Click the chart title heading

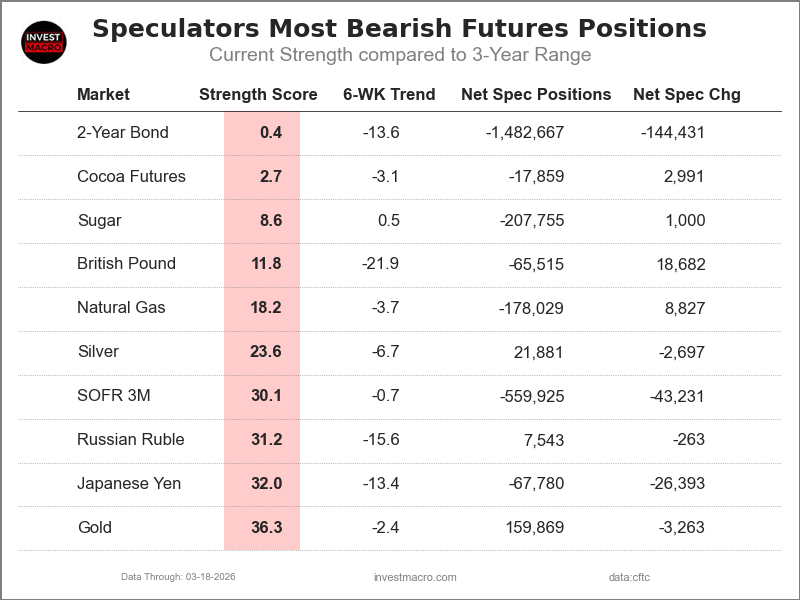click(x=399, y=28)
